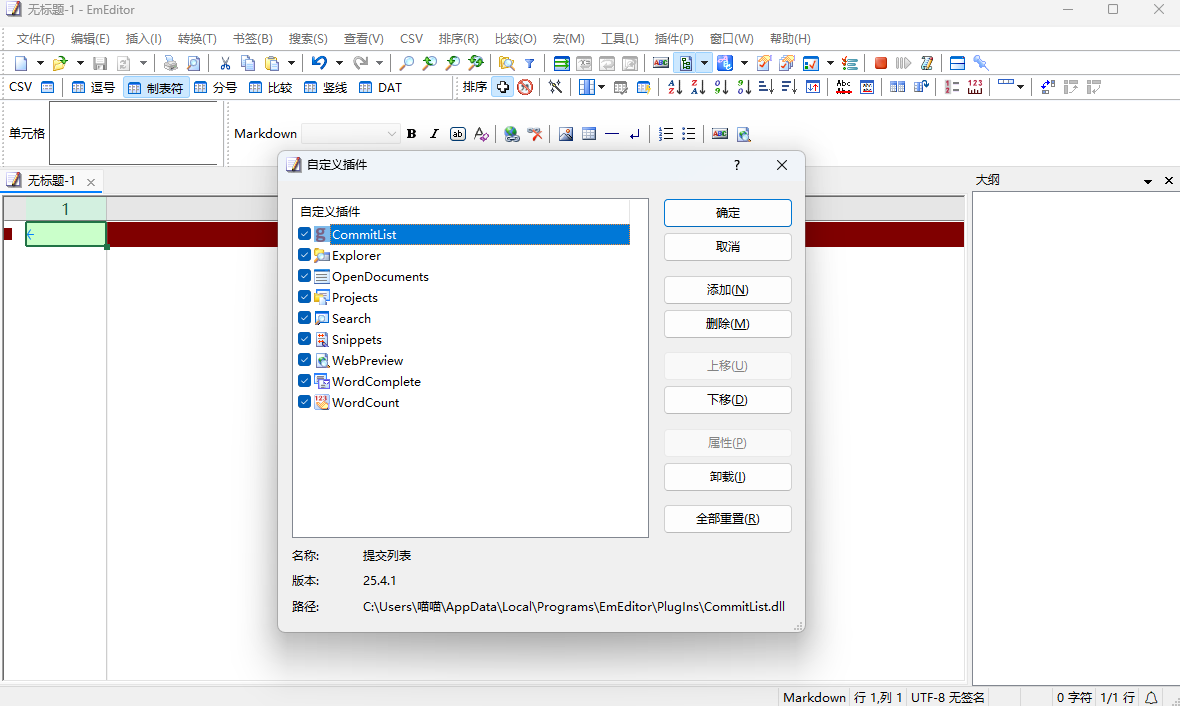Click the numbered list icon

click(x=666, y=134)
